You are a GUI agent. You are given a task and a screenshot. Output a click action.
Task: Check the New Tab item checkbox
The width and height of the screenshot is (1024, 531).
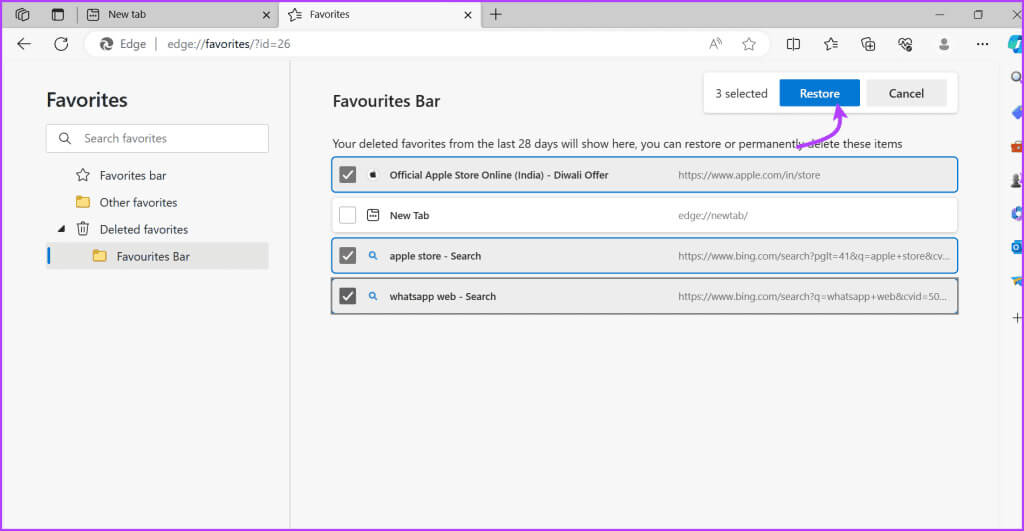click(x=347, y=215)
